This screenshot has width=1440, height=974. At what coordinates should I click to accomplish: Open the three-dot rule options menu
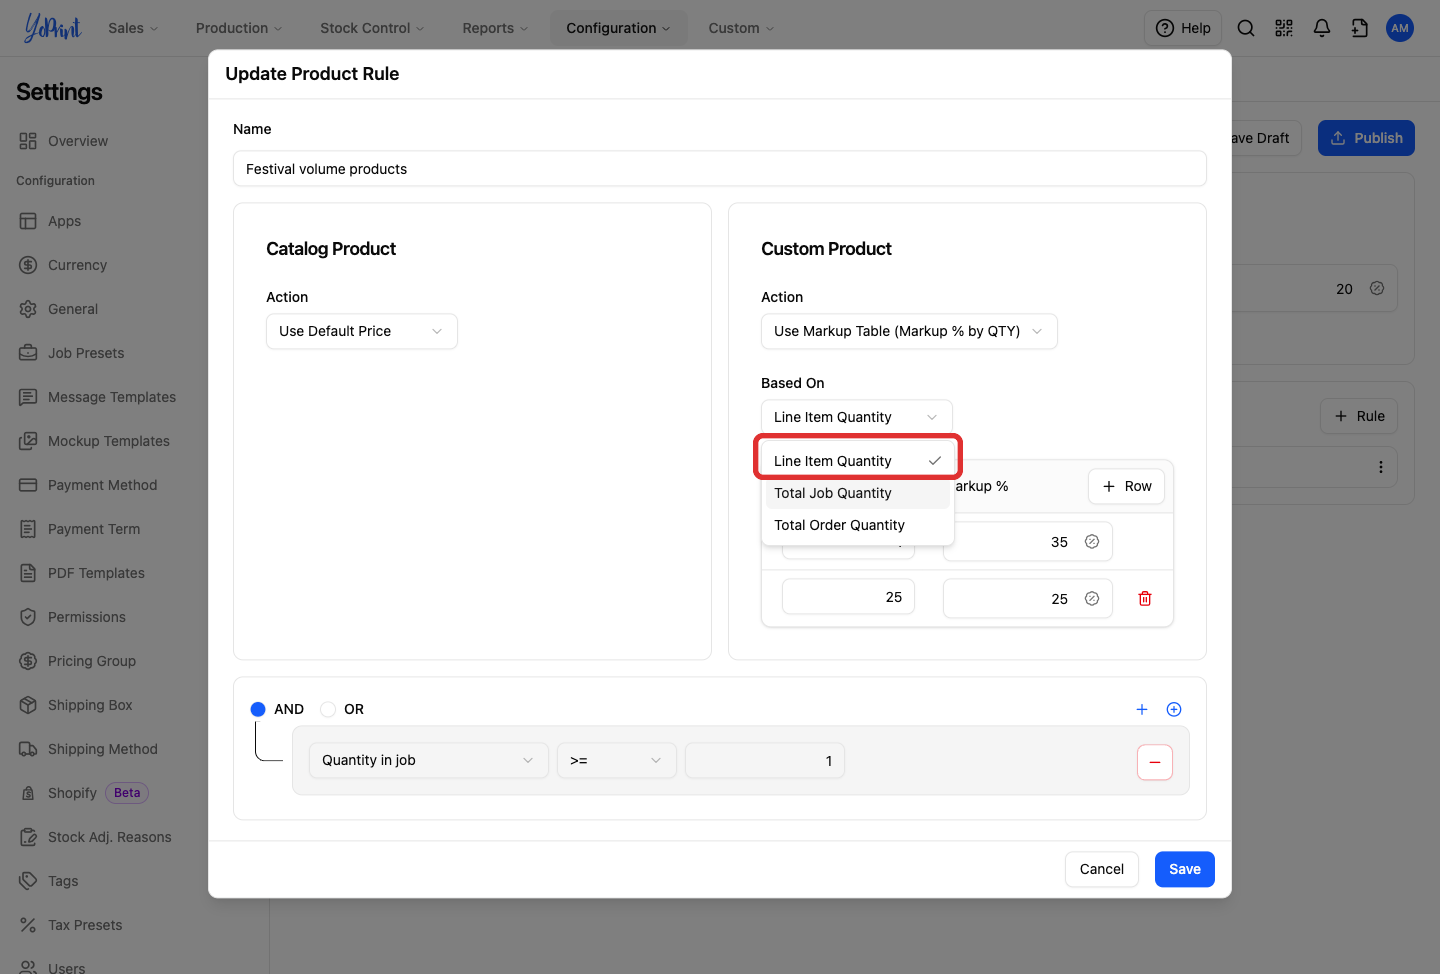1381,467
